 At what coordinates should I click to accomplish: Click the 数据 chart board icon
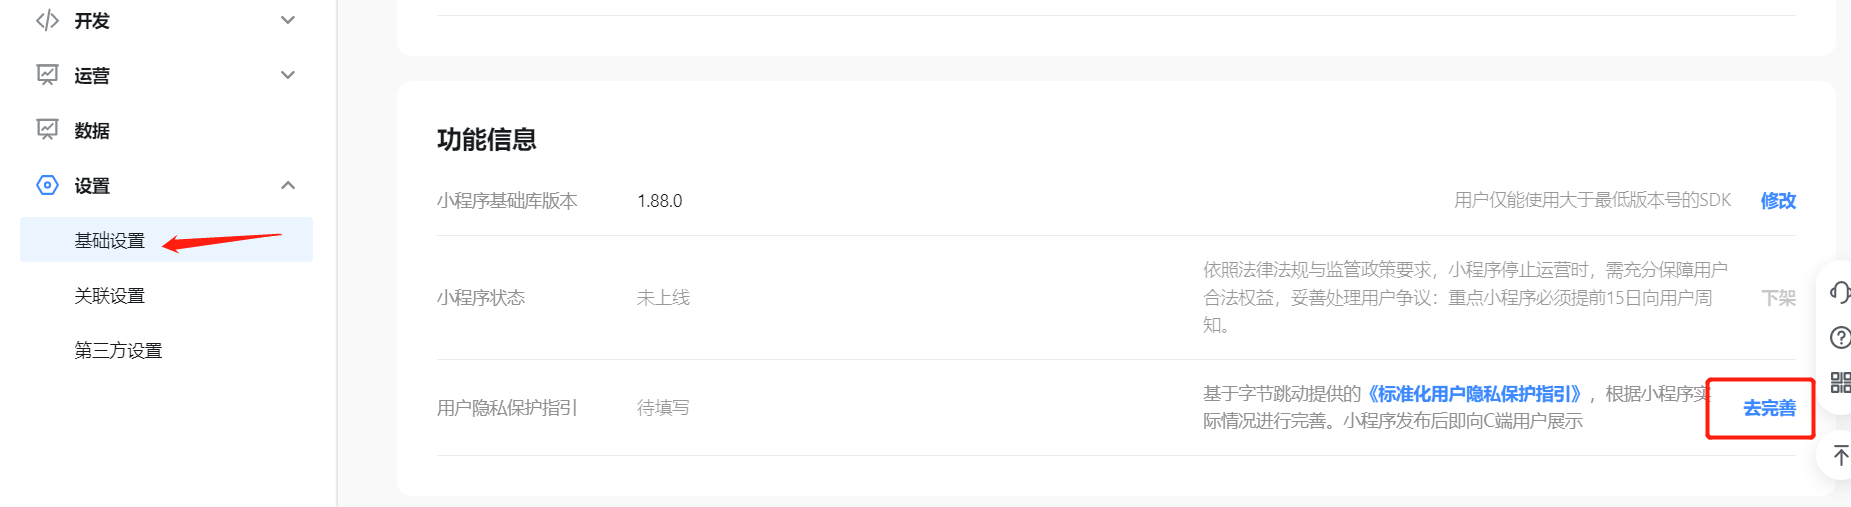click(x=47, y=130)
